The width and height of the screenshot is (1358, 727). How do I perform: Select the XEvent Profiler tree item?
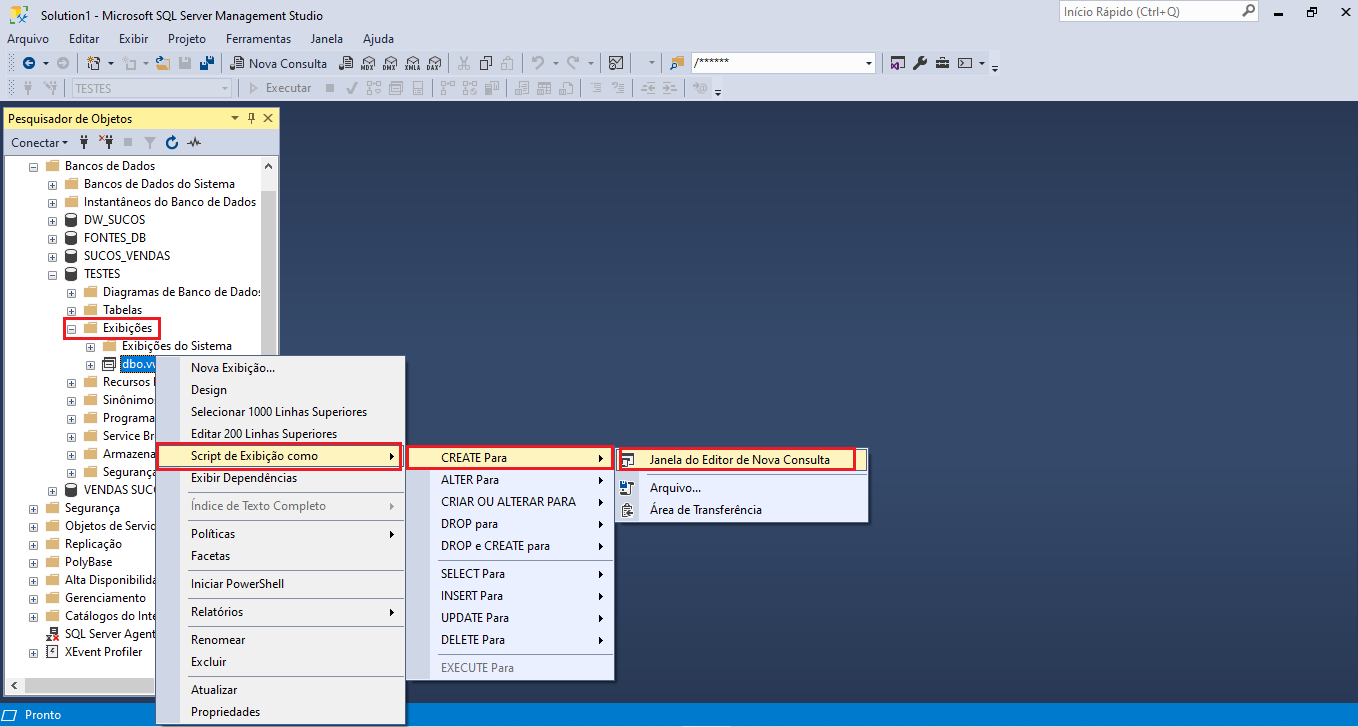(x=103, y=652)
